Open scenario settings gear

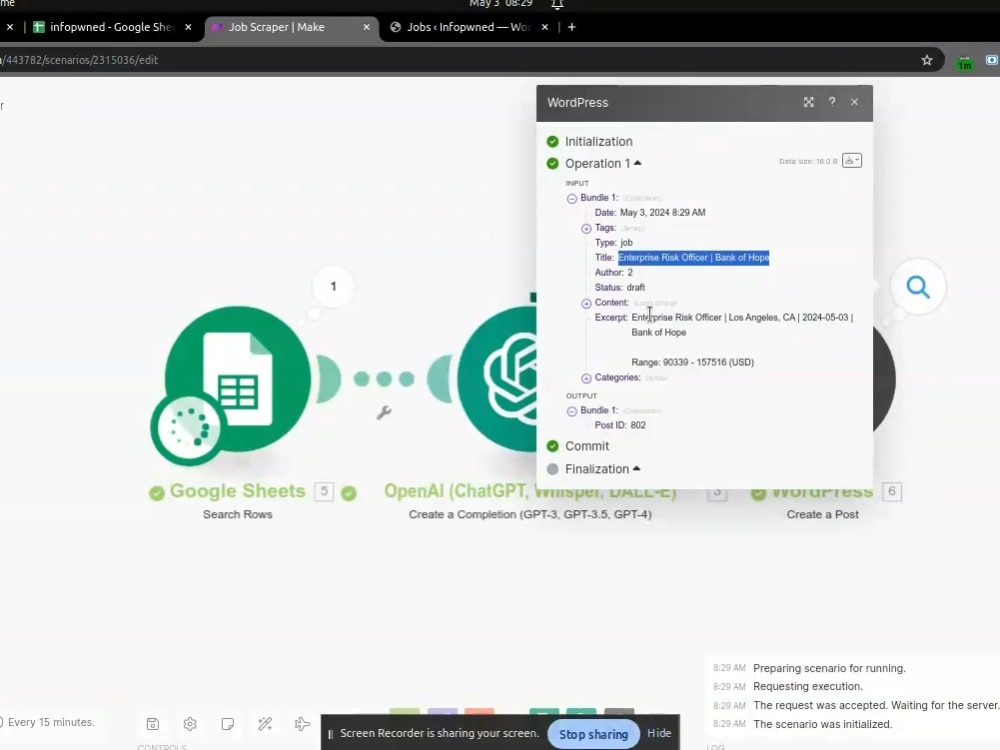point(190,724)
